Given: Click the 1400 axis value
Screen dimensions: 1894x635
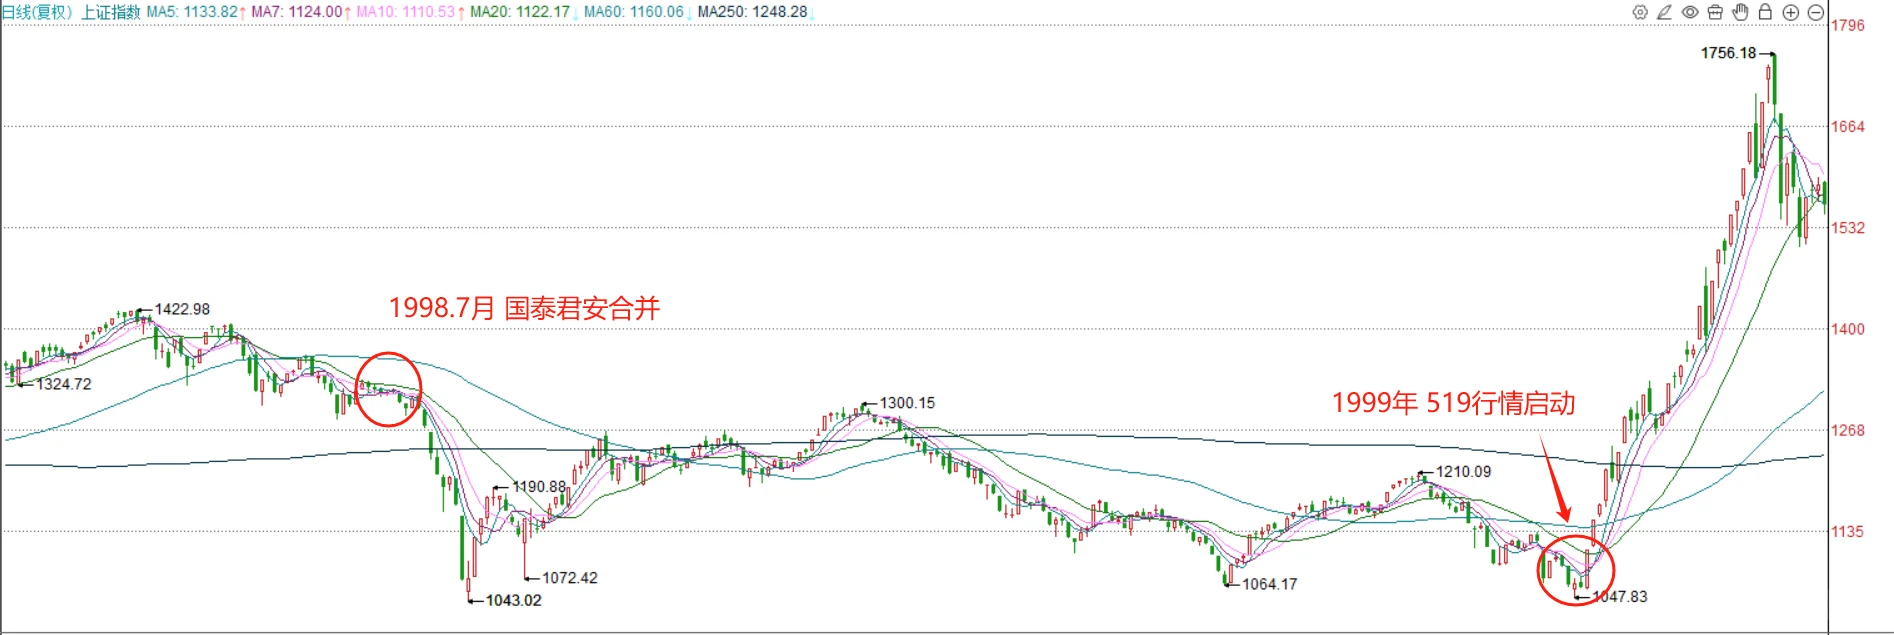Looking at the screenshot, I should (x=1848, y=329).
